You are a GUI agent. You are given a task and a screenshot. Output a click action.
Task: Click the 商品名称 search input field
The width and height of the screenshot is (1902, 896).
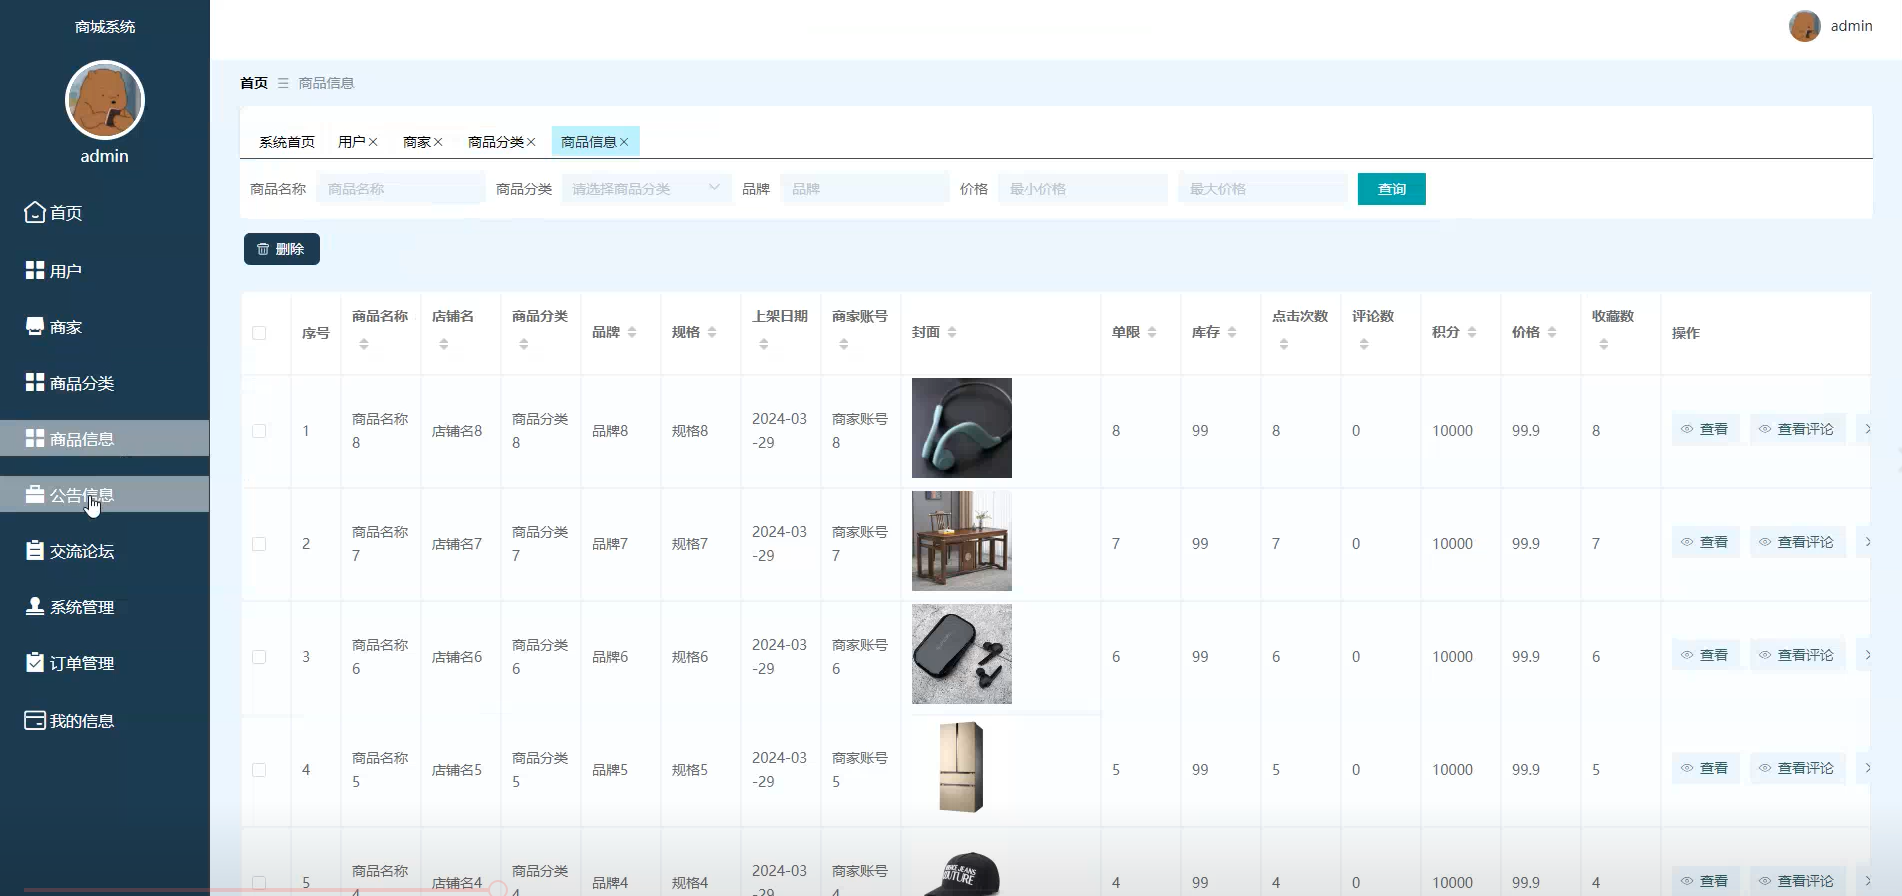pyautogui.click(x=401, y=188)
